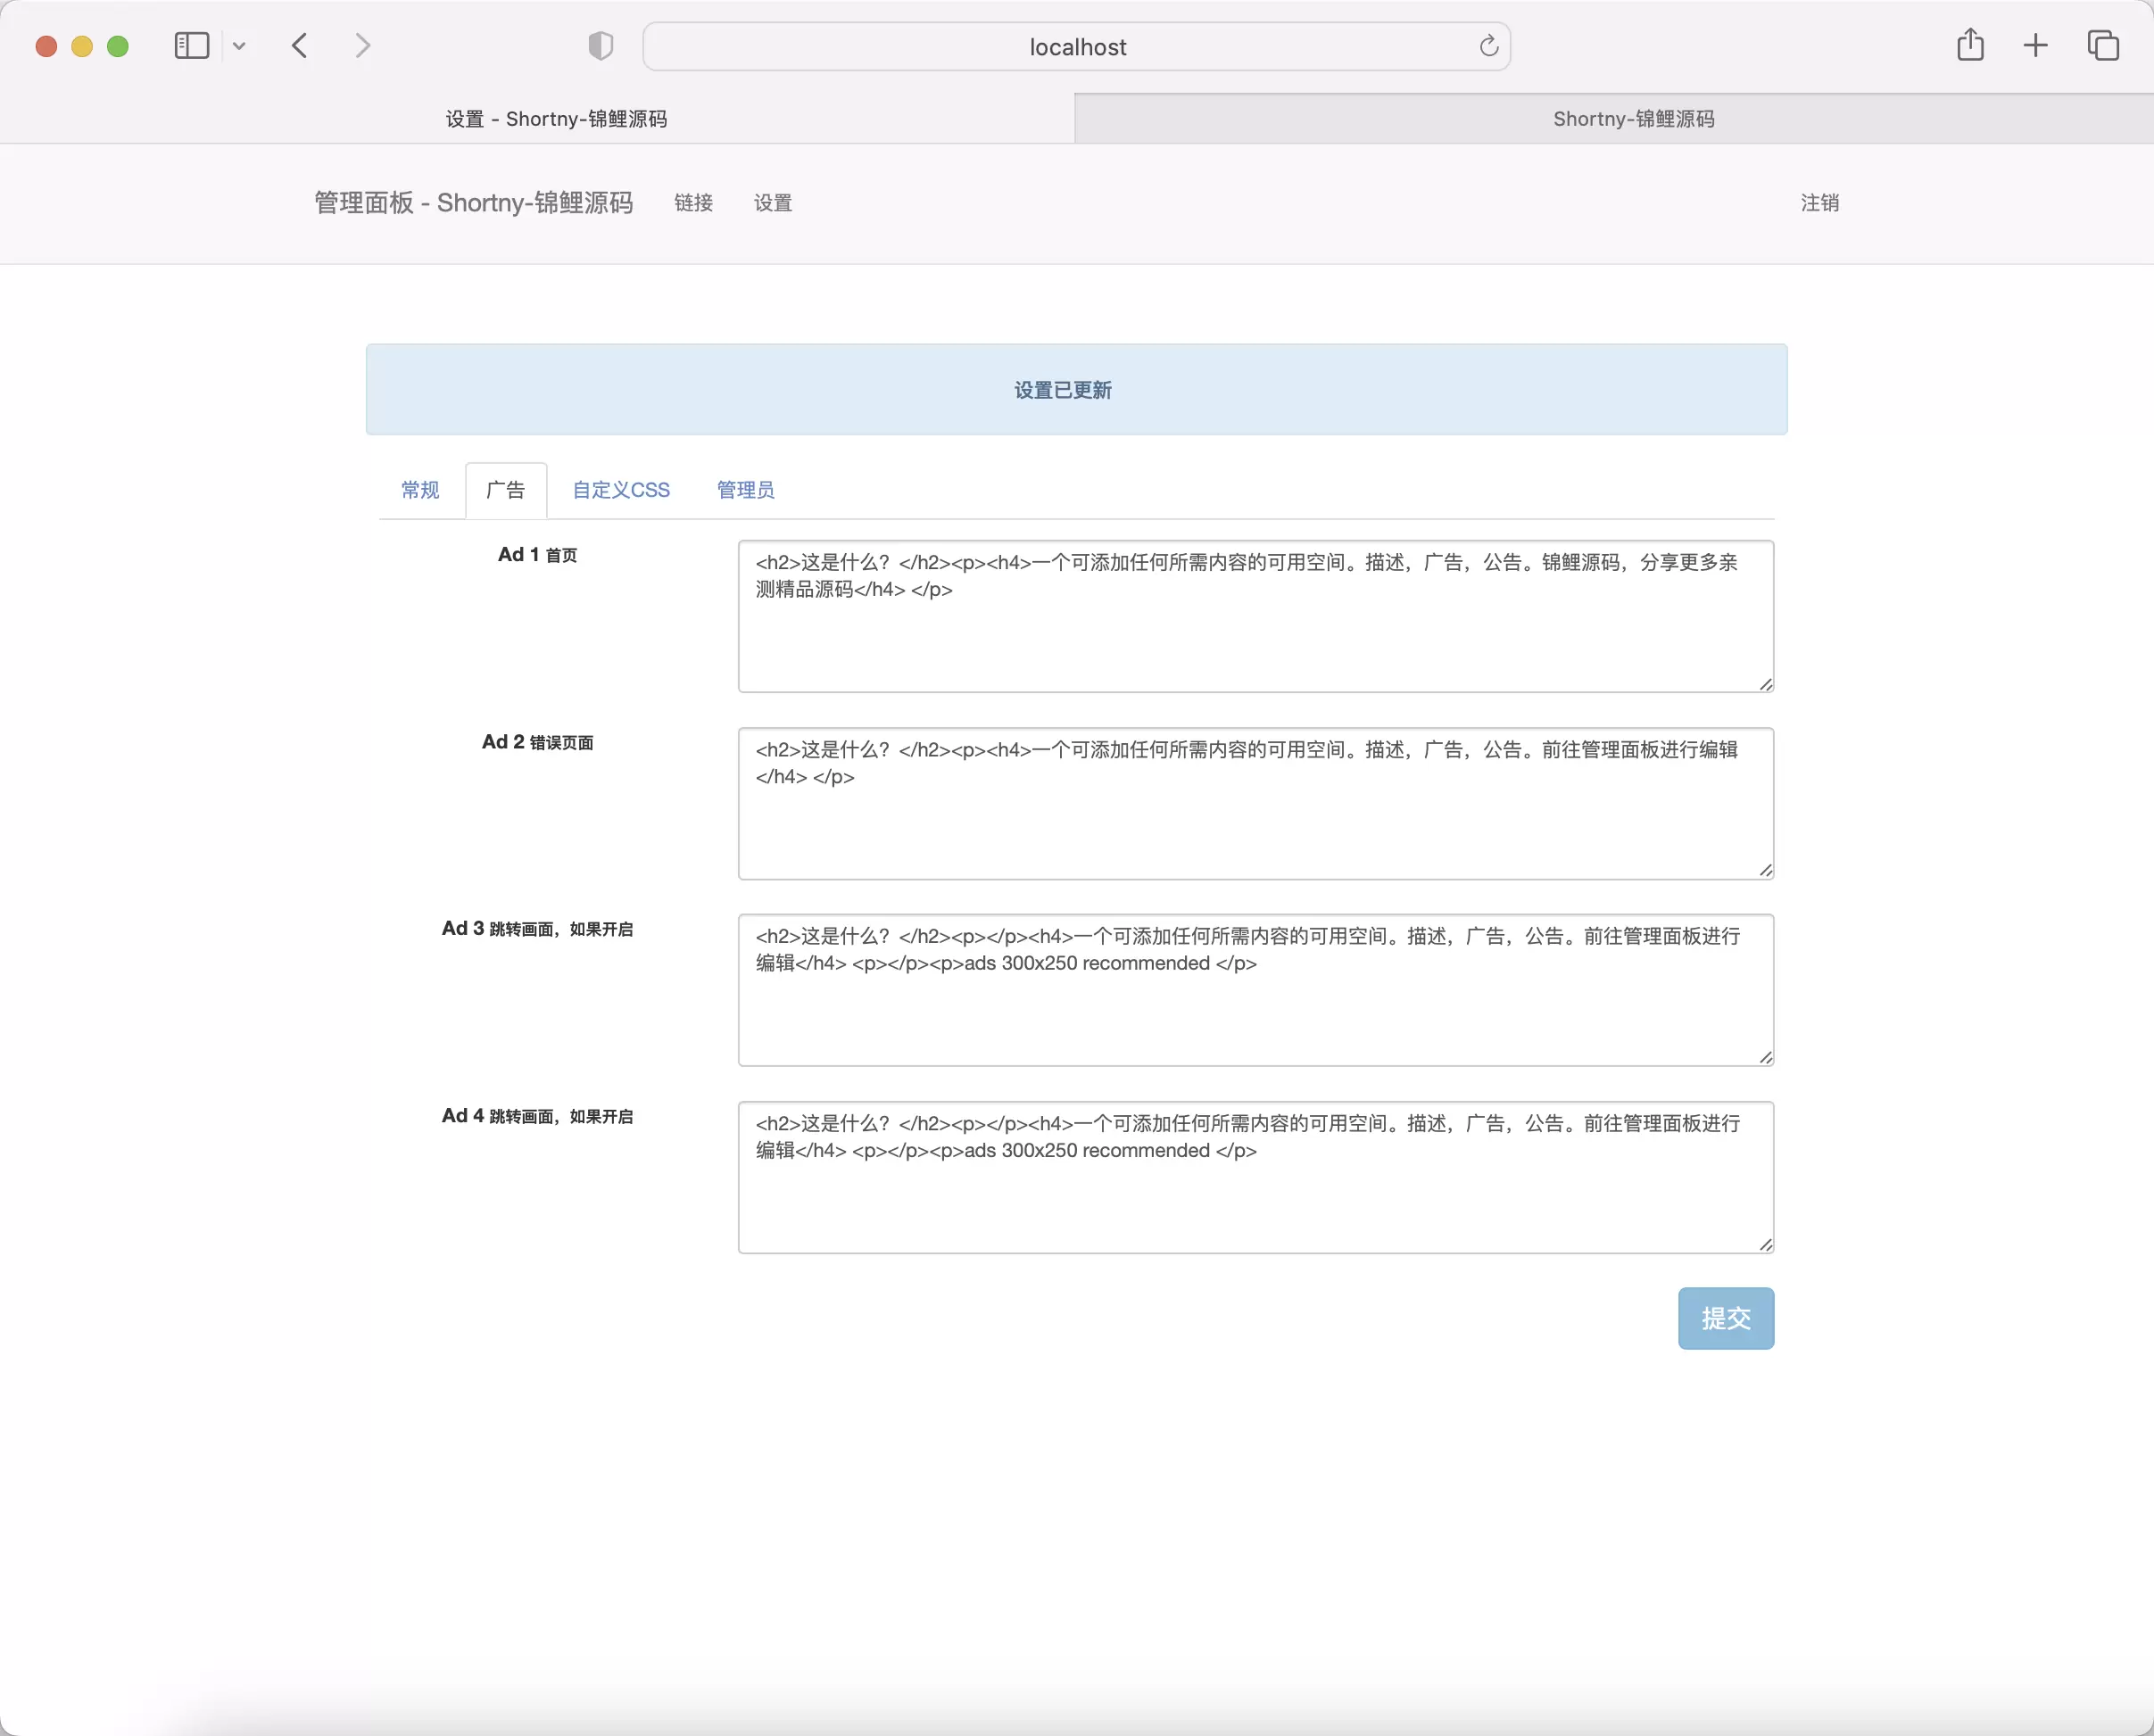Select the 常规 settings tab
The image size is (2154, 1736).
[x=420, y=490]
